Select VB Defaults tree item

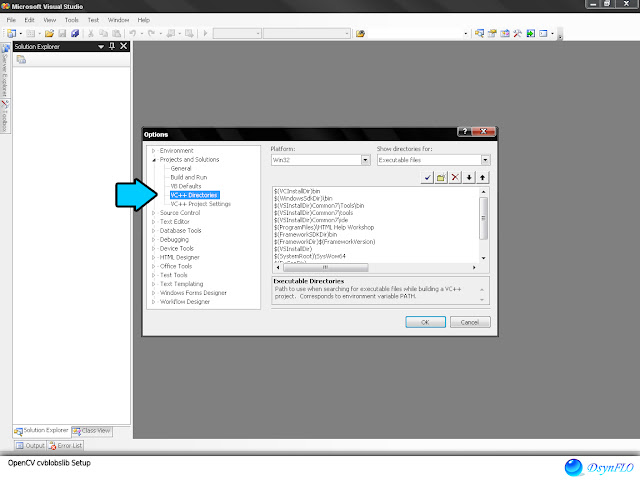(x=186, y=186)
